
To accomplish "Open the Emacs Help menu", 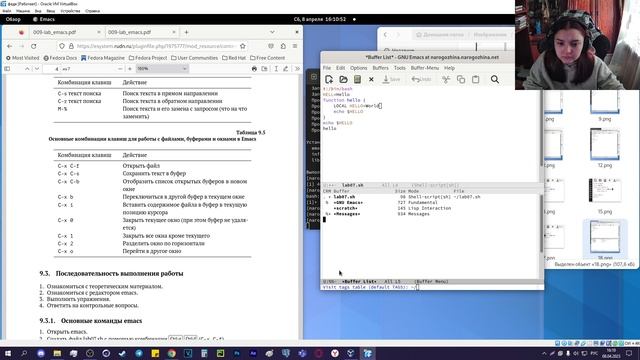I will [x=449, y=68].
